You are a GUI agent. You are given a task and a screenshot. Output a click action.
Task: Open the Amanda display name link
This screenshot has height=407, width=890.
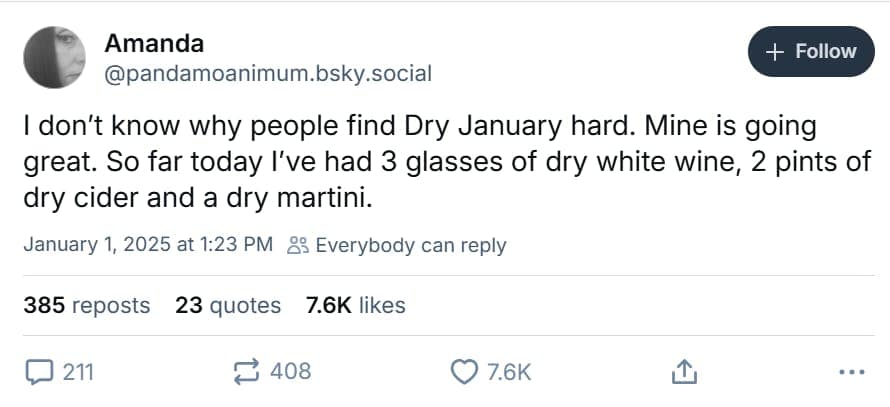click(x=154, y=43)
